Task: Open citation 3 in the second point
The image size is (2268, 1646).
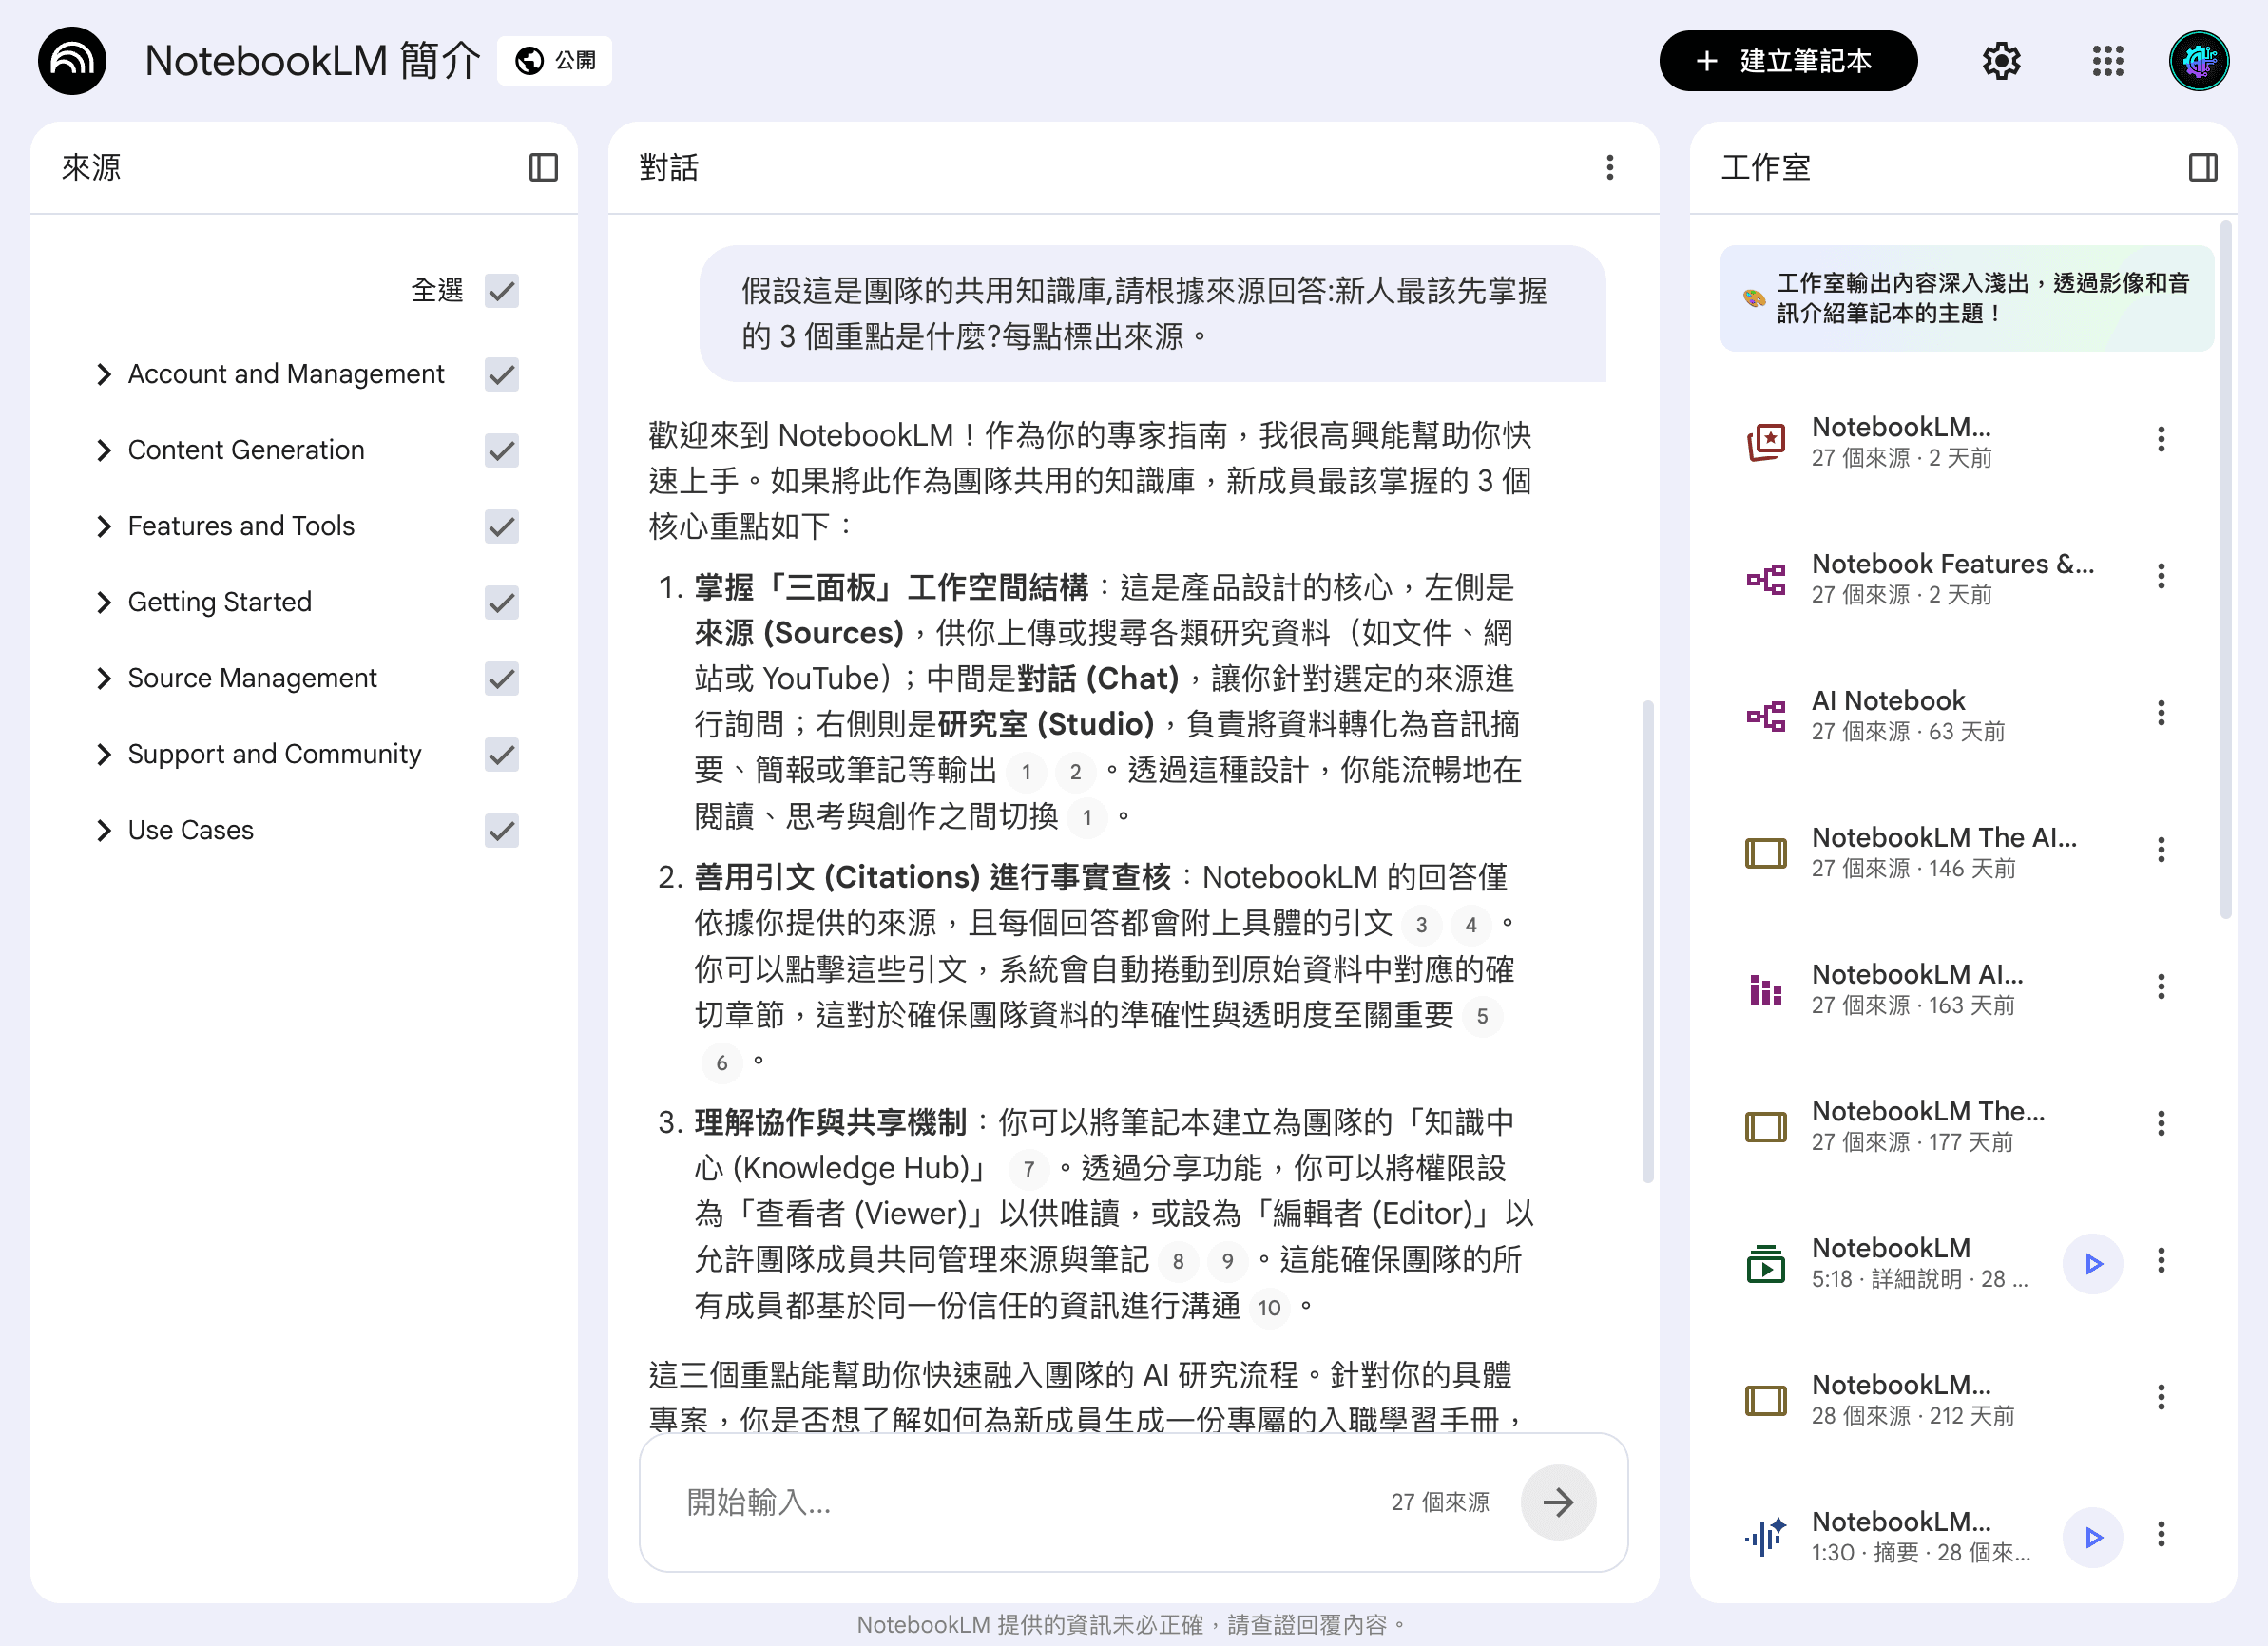Action: click(1421, 925)
